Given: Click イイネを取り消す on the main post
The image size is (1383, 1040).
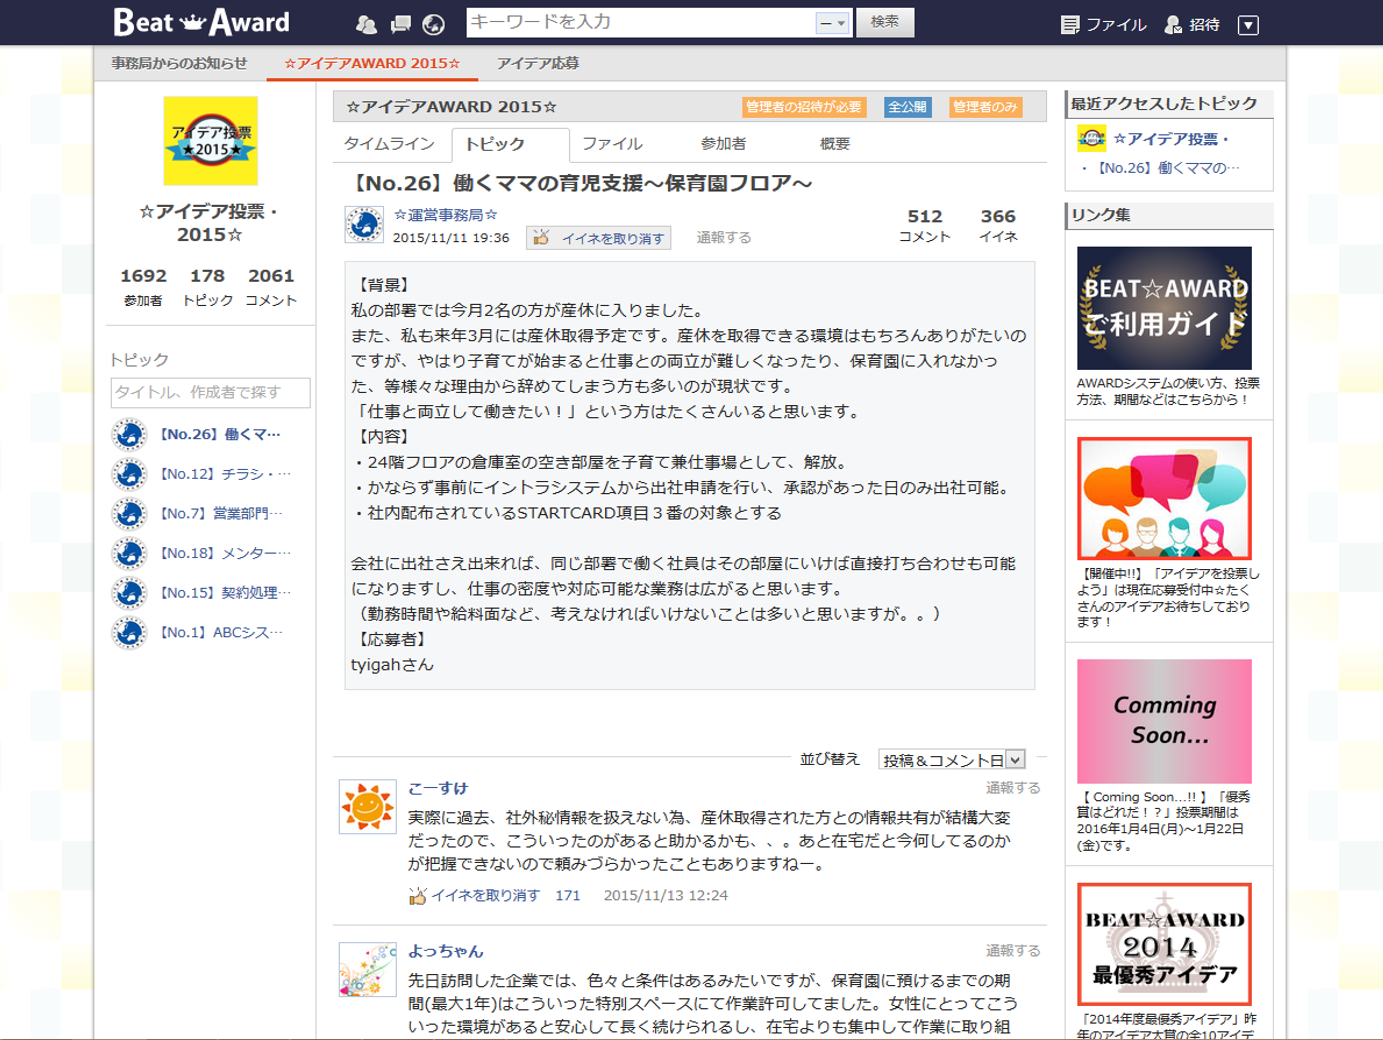Looking at the screenshot, I should [598, 238].
